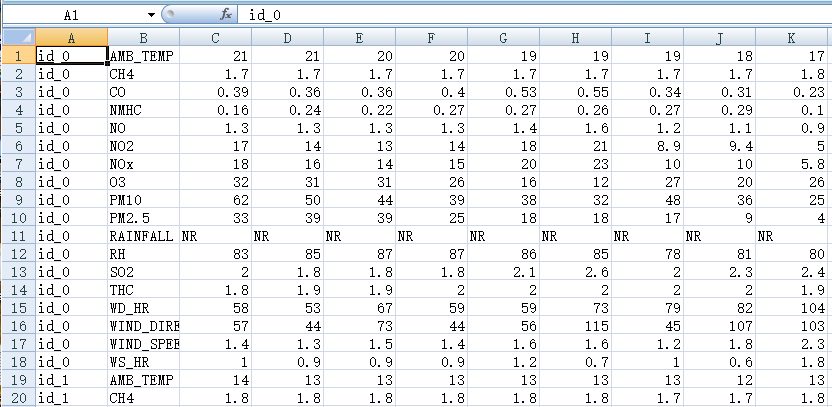
Task: Select column D header
Action: pos(288,37)
